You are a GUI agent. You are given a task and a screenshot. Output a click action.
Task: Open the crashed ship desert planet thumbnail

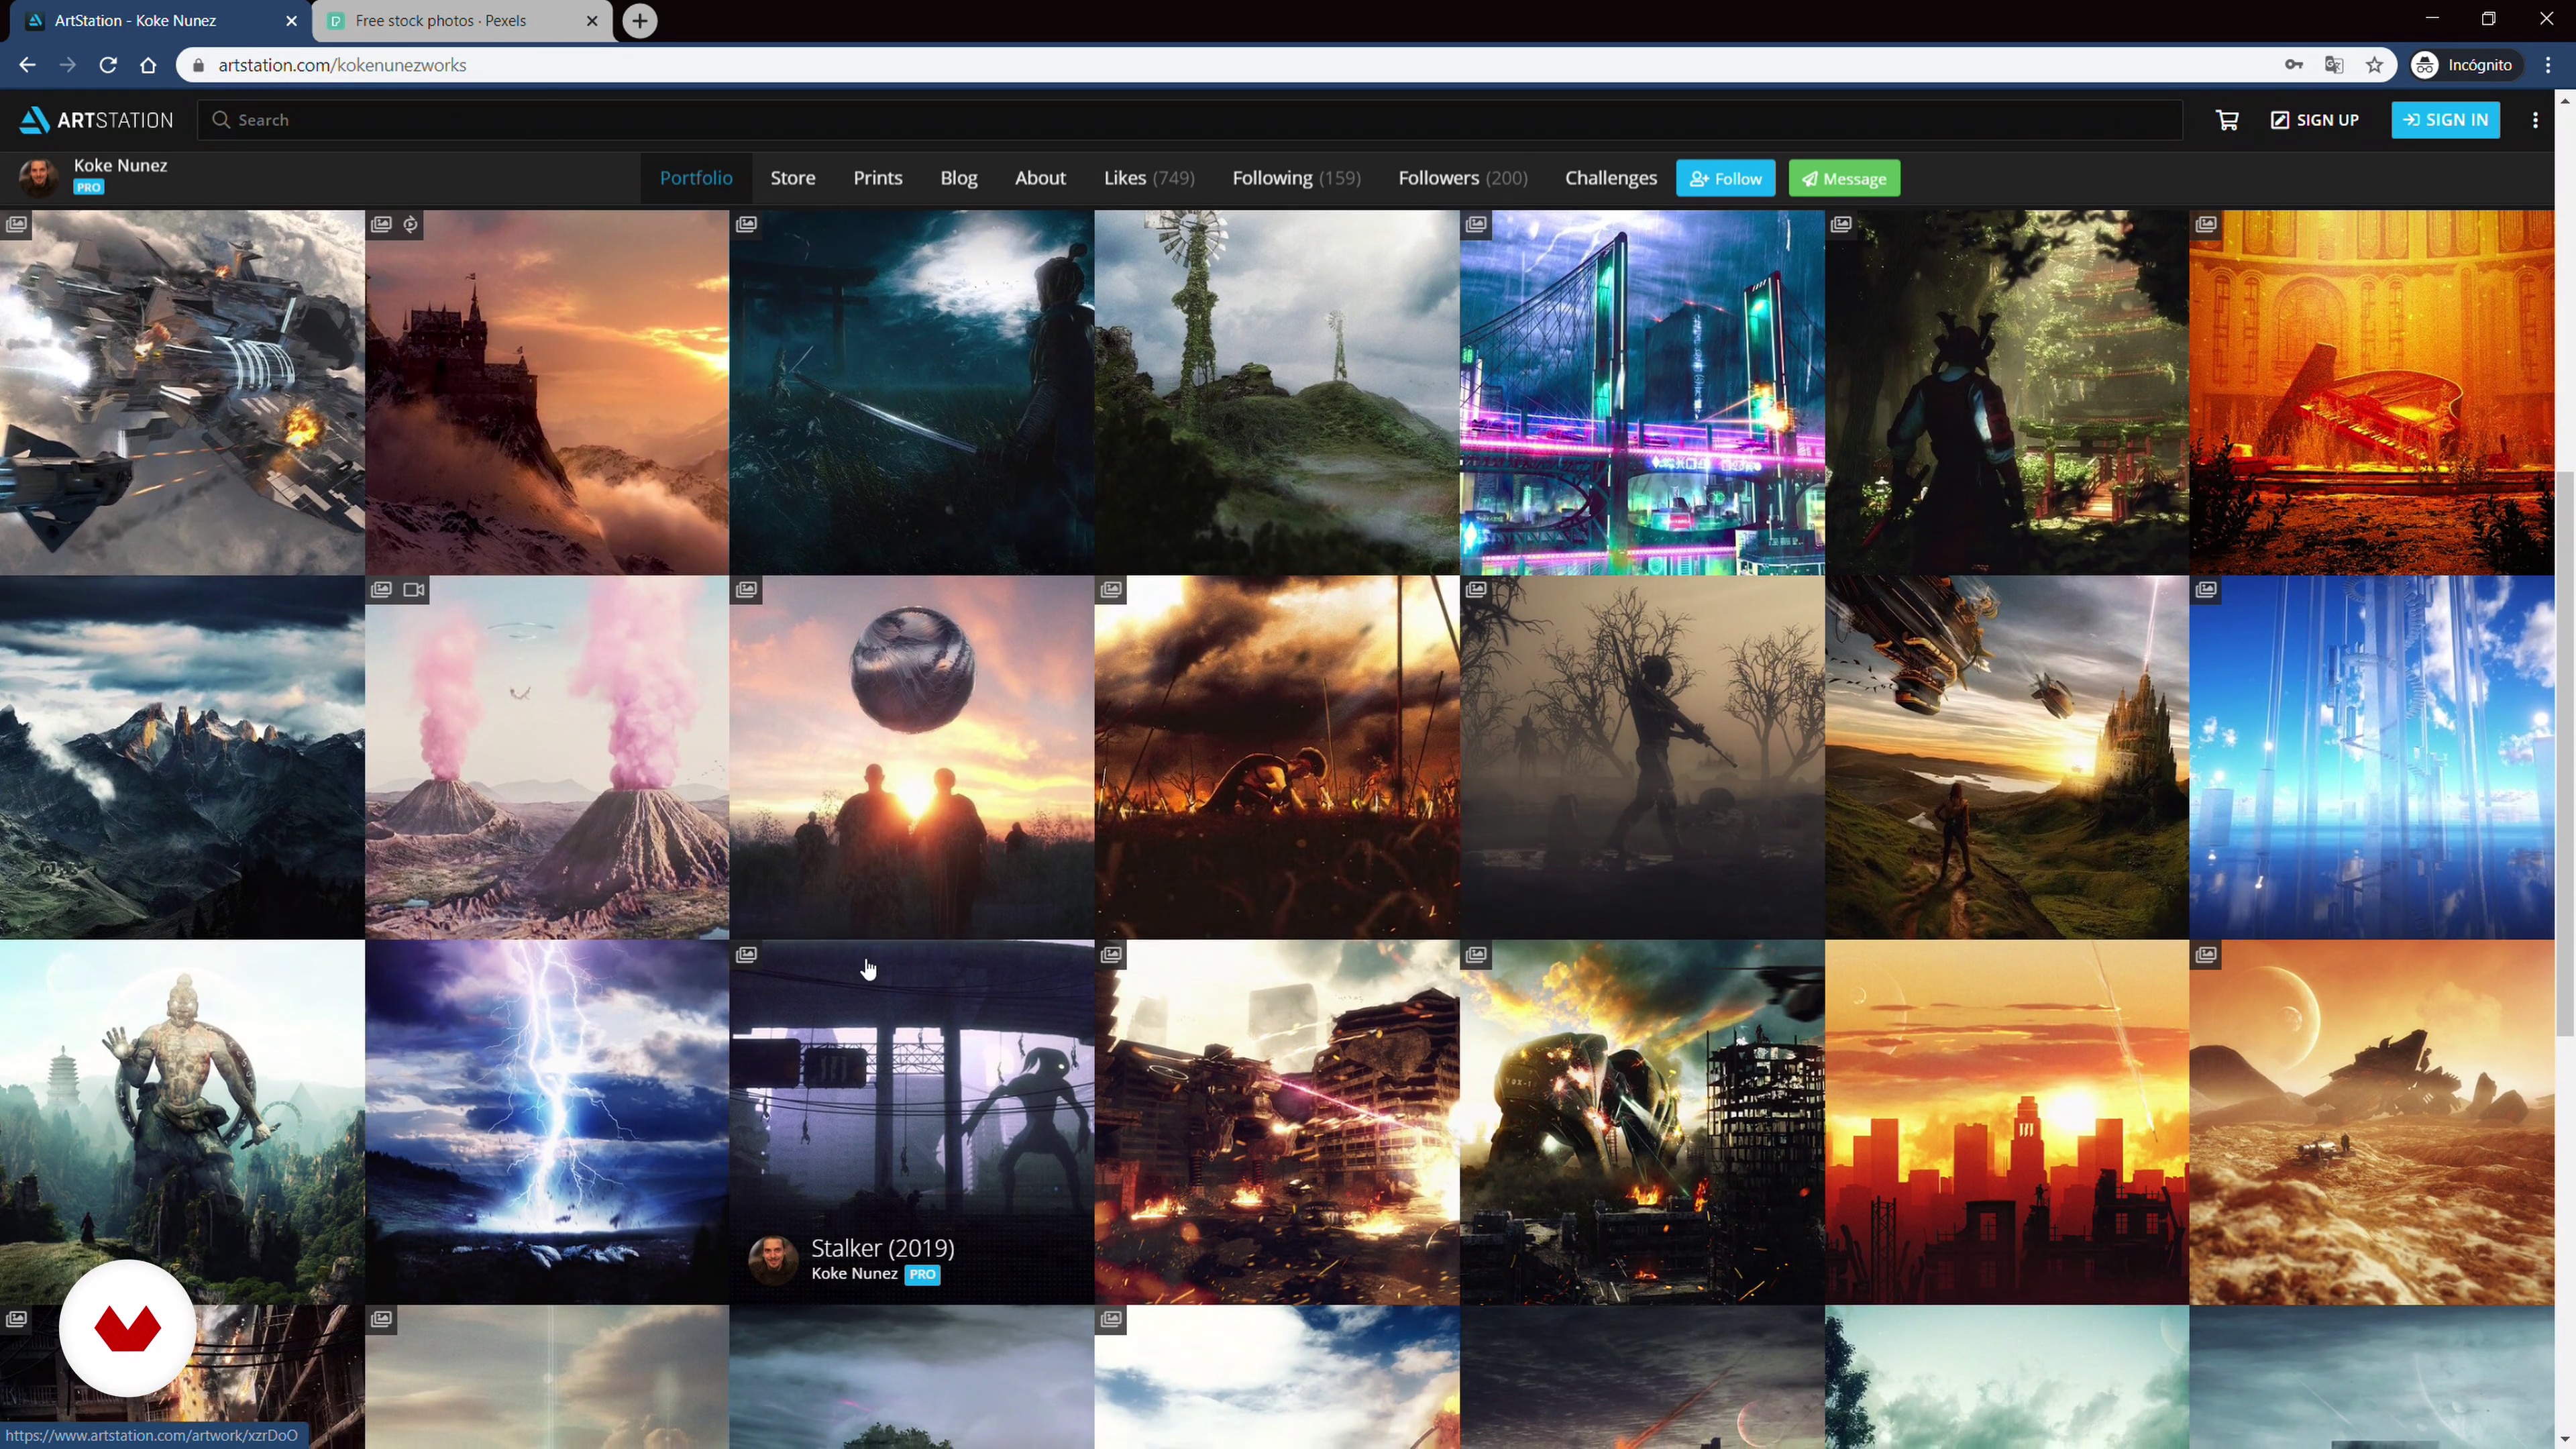2372,1122
